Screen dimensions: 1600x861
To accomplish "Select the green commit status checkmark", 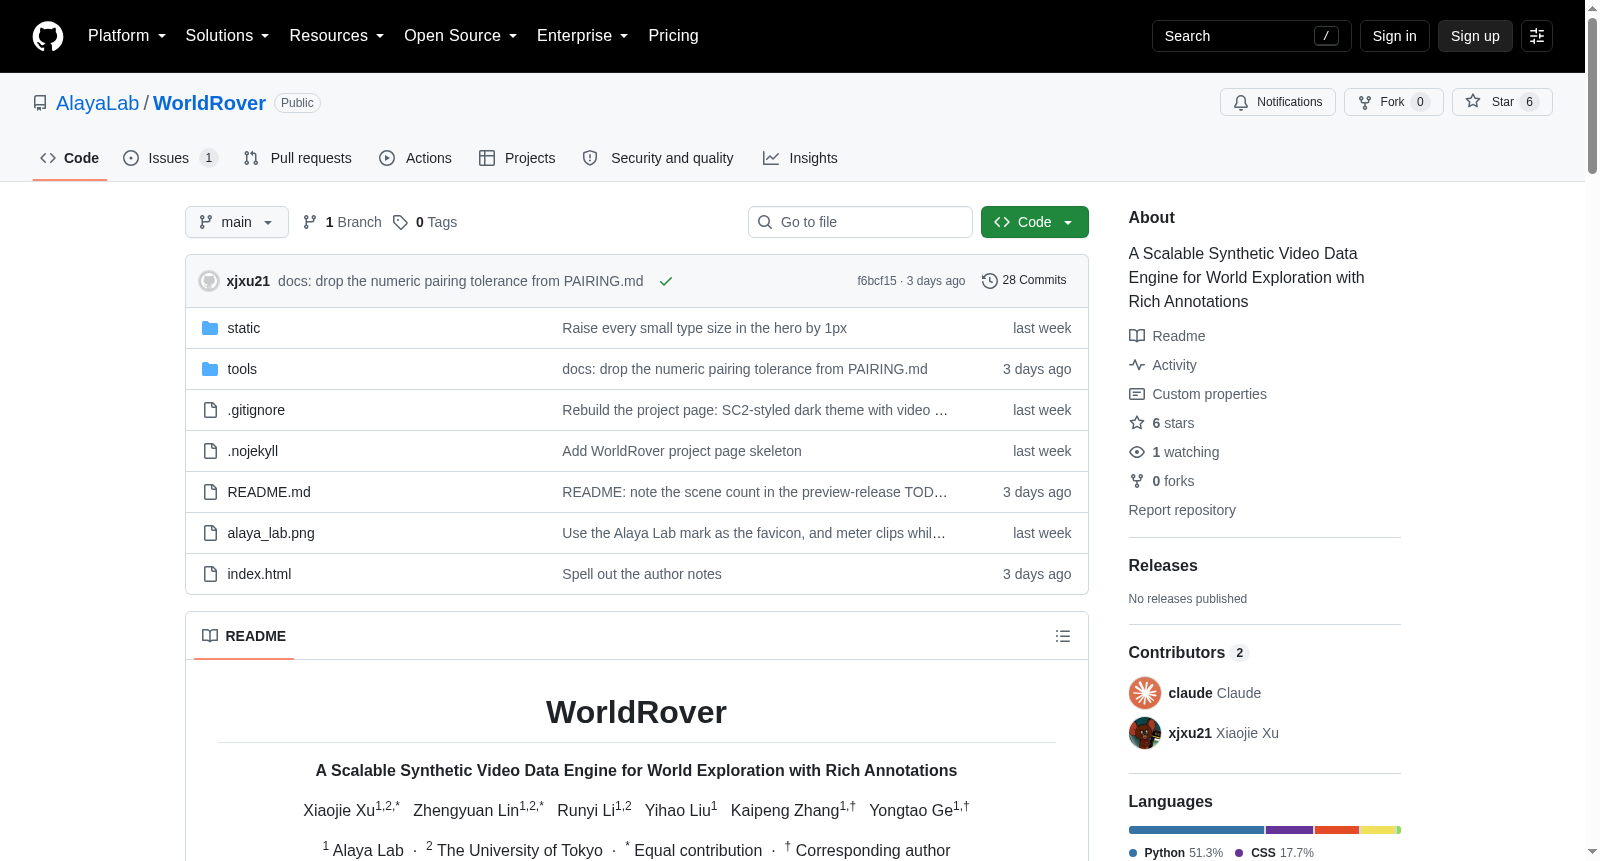I will [666, 281].
